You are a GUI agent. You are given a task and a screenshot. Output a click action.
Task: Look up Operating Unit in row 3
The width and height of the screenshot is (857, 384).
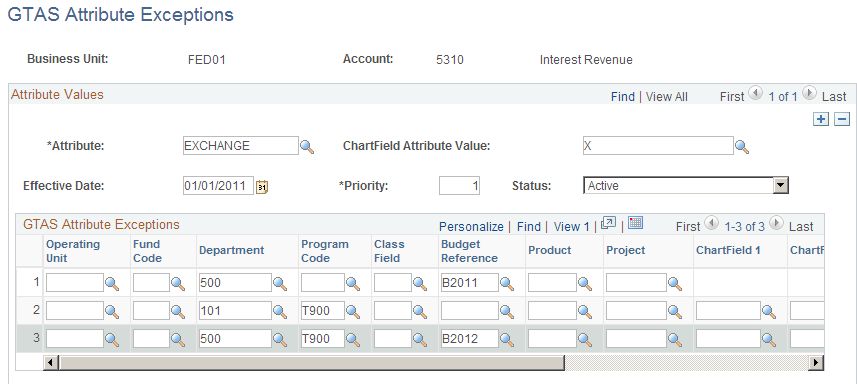(112, 339)
